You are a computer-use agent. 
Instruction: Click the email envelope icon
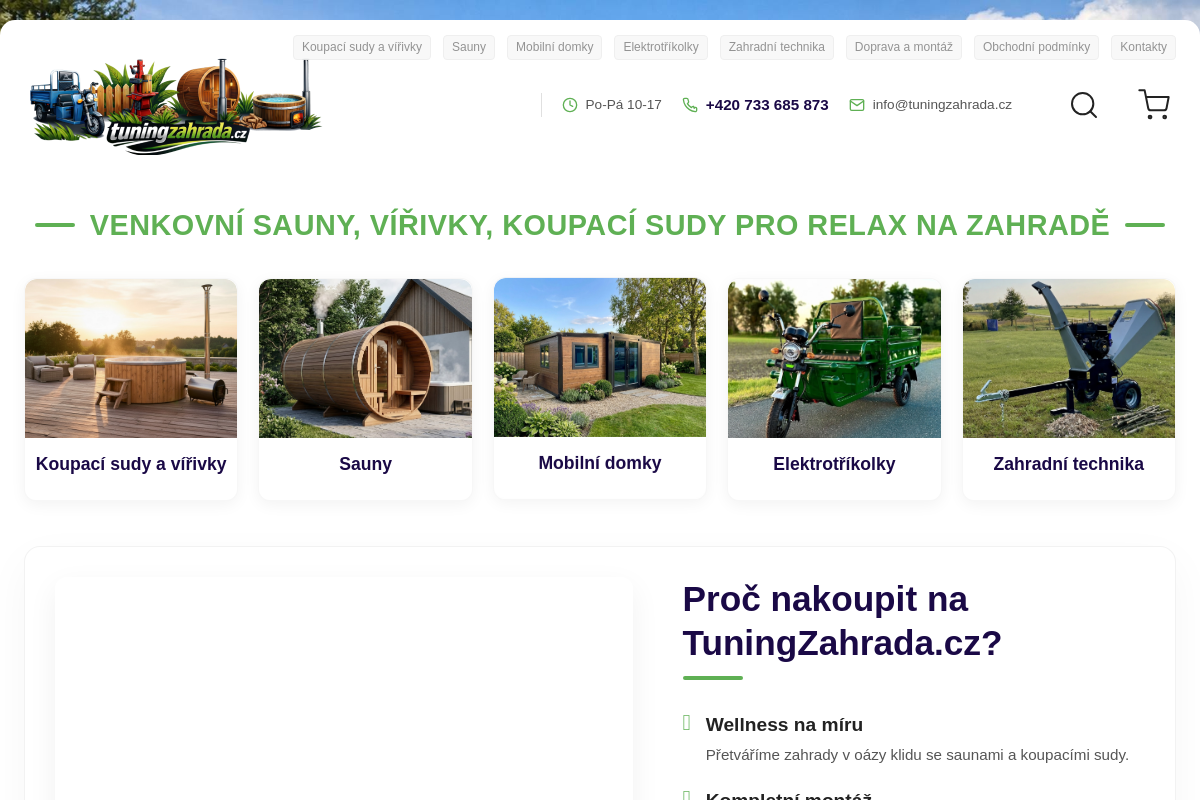[x=857, y=105]
